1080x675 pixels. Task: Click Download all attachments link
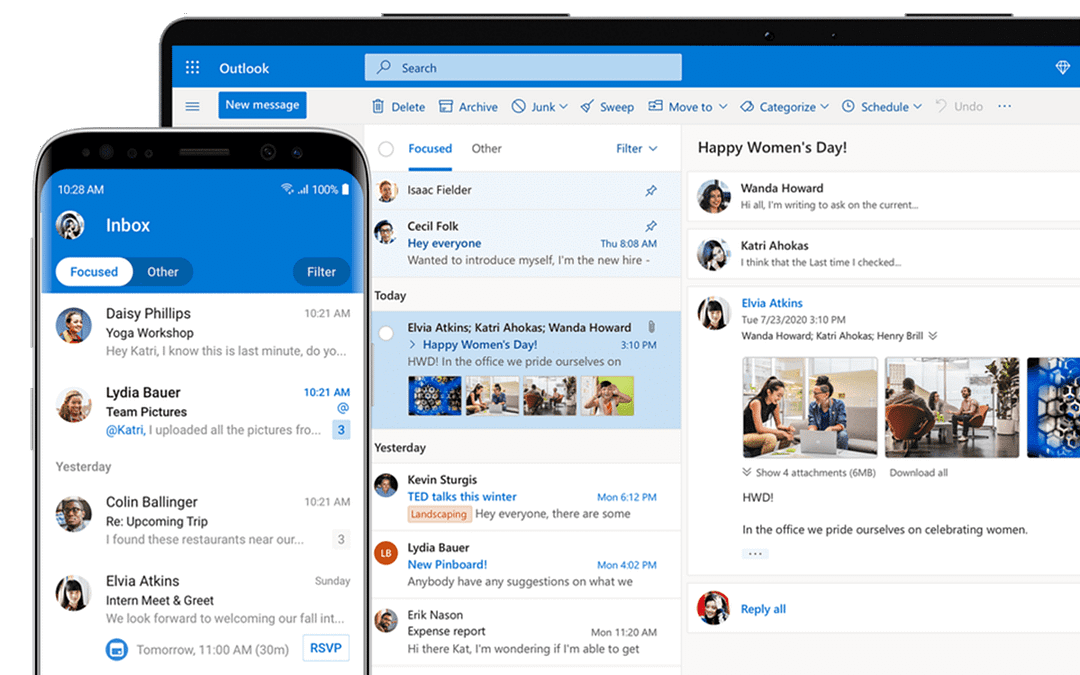918,472
